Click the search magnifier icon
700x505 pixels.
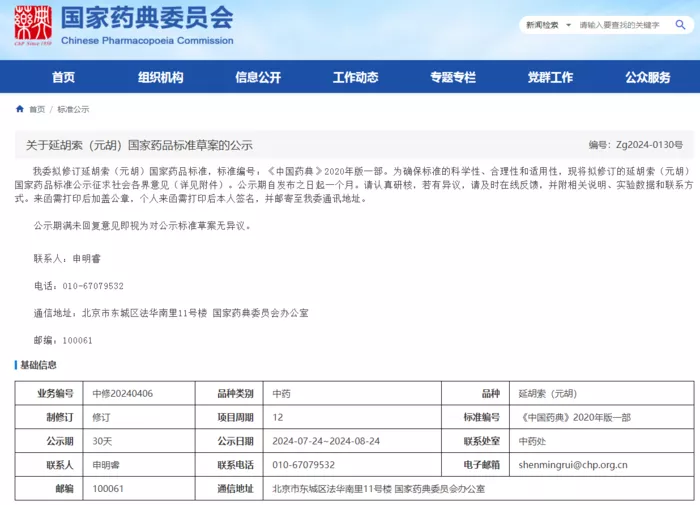(x=680, y=25)
